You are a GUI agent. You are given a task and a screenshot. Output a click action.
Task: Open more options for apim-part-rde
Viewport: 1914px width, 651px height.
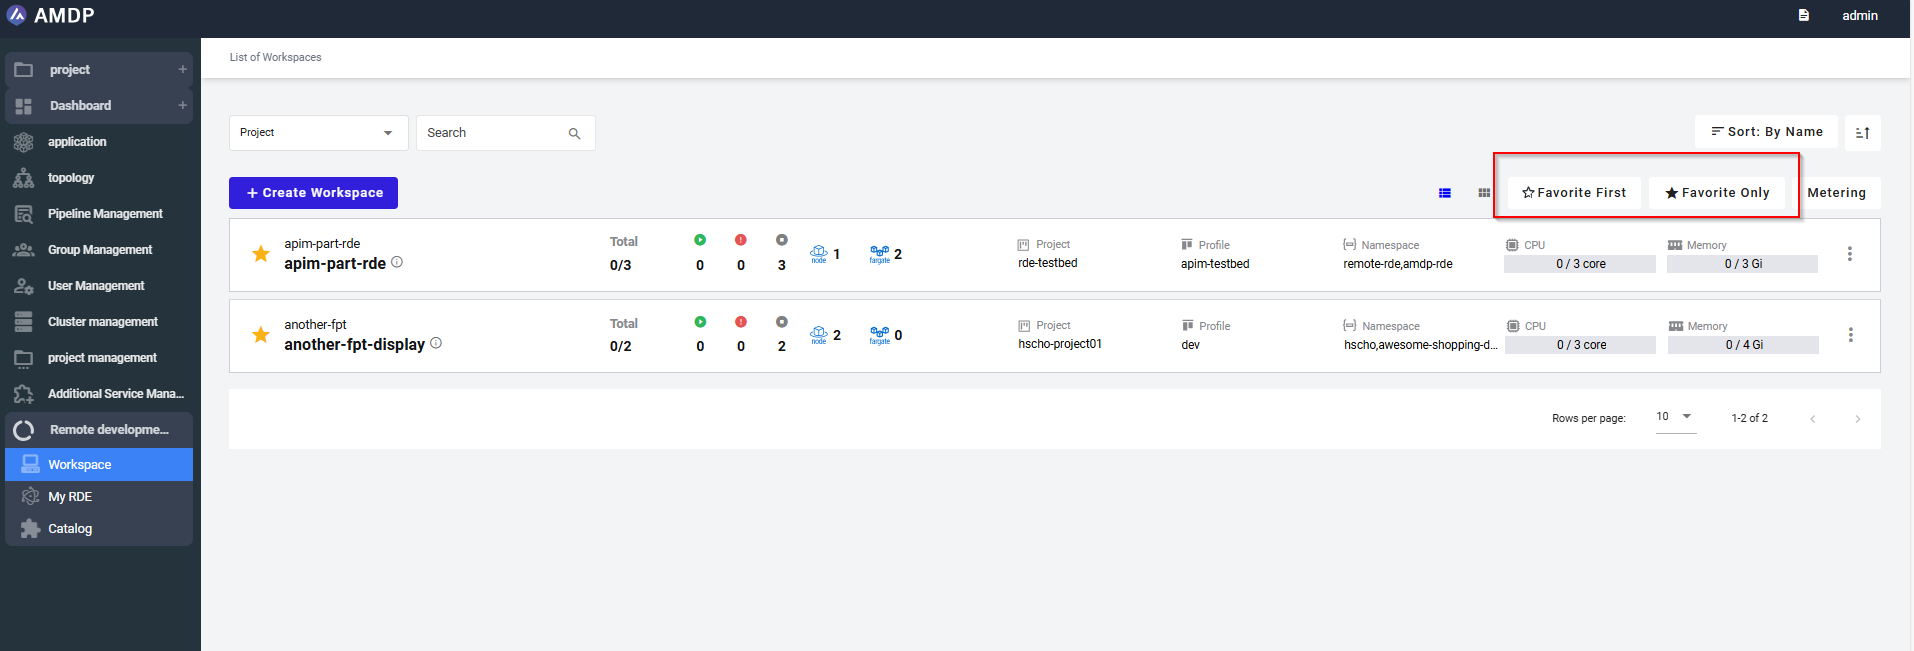(x=1850, y=254)
